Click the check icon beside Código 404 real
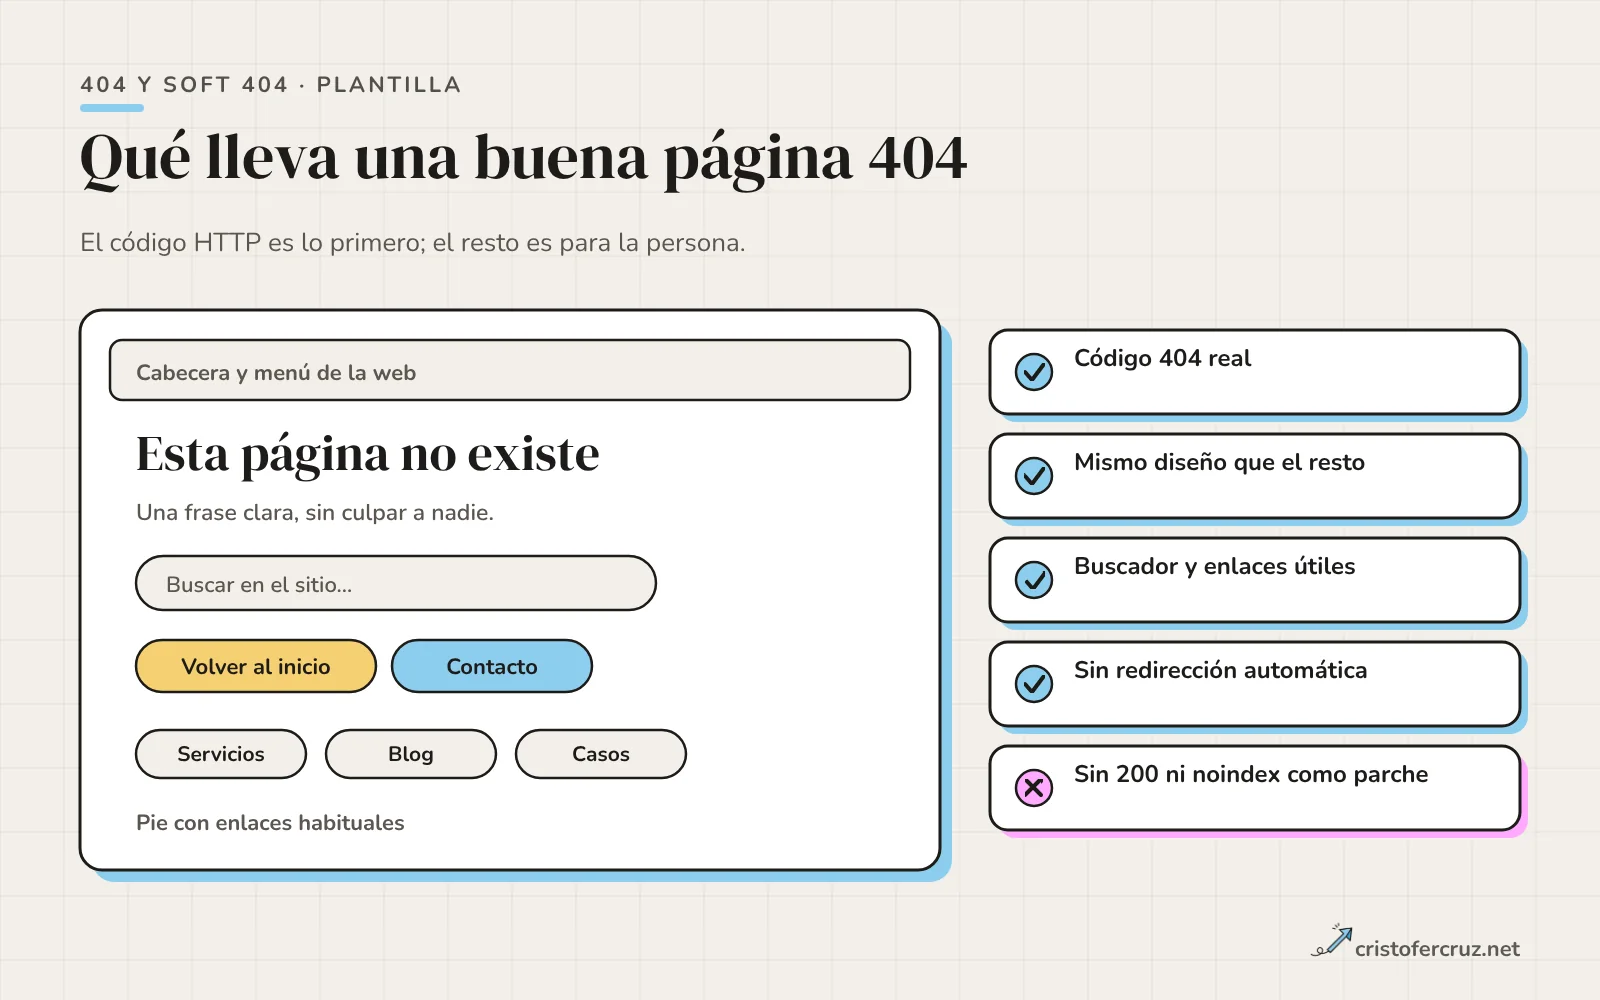The image size is (1600, 1000). click(1034, 372)
